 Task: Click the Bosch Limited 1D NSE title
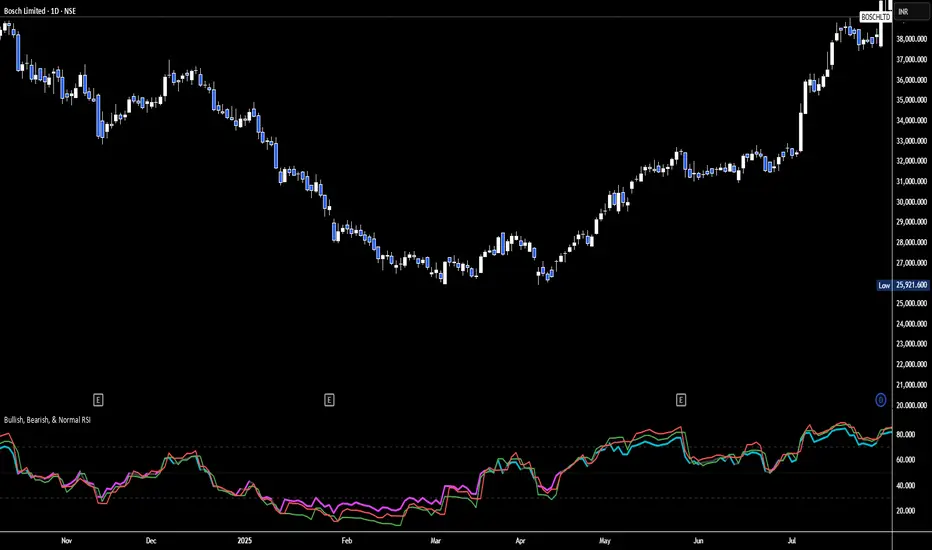pyautogui.click(x=40, y=11)
